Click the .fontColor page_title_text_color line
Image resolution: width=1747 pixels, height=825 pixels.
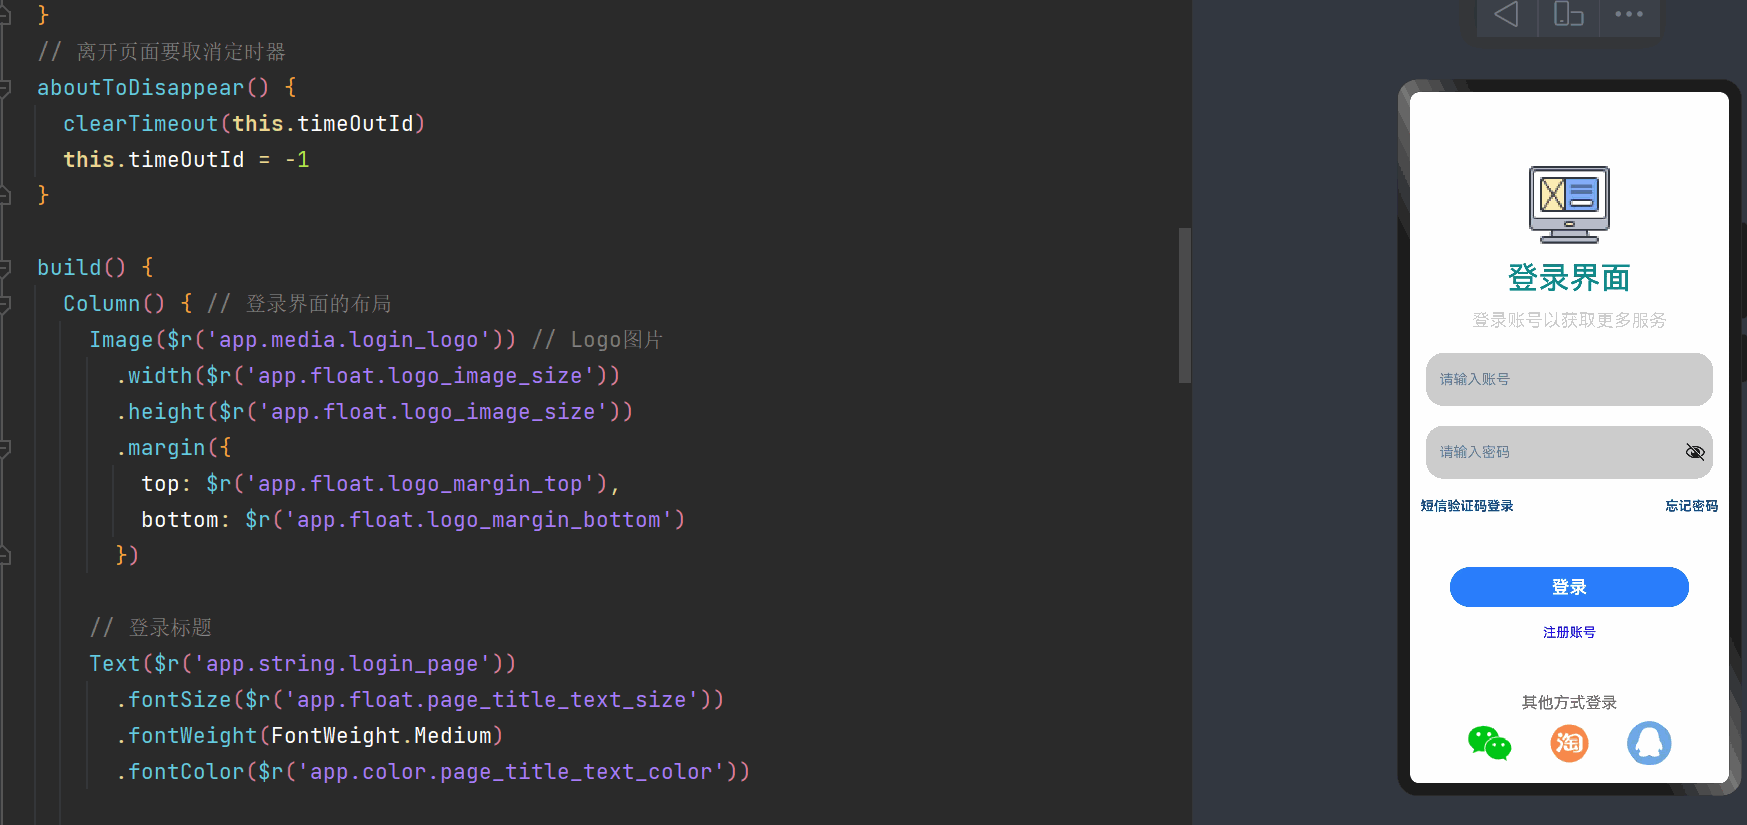tap(433, 772)
